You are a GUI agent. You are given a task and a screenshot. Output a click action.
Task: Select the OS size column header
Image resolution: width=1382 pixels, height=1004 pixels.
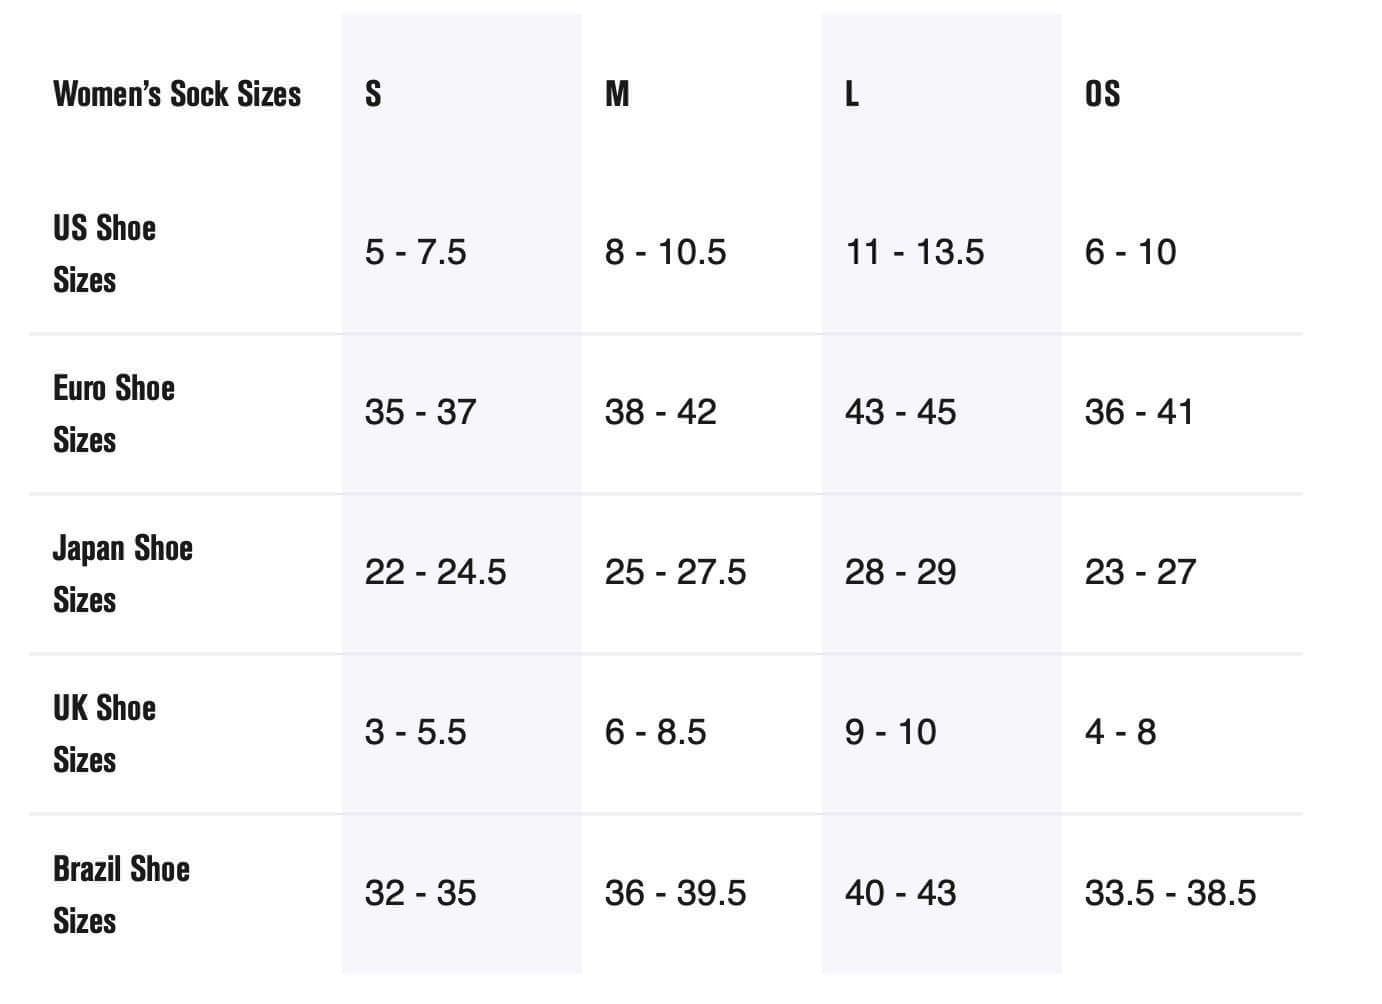pyautogui.click(x=1102, y=94)
